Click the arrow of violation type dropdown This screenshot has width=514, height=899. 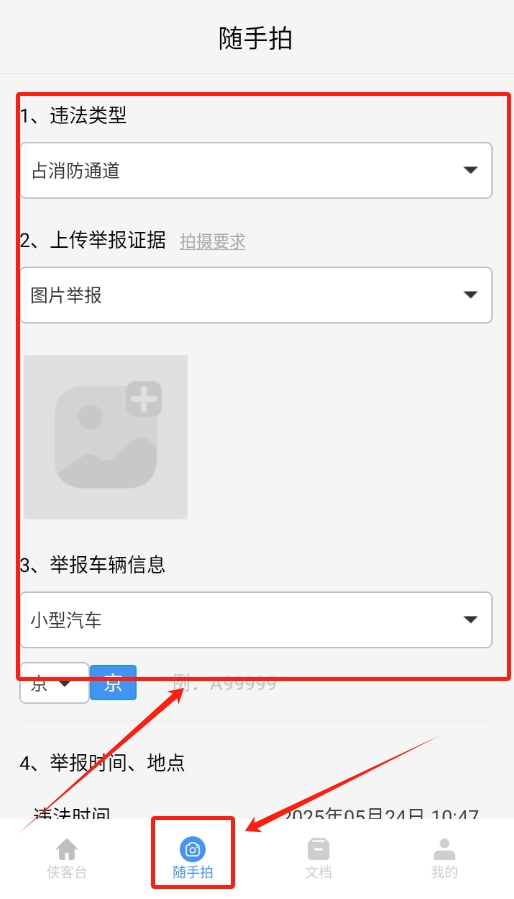(470, 170)
